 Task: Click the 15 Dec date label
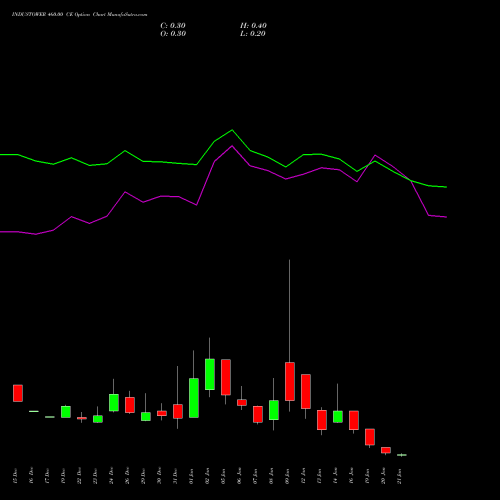pyautogui.click(x=15, y=476)
